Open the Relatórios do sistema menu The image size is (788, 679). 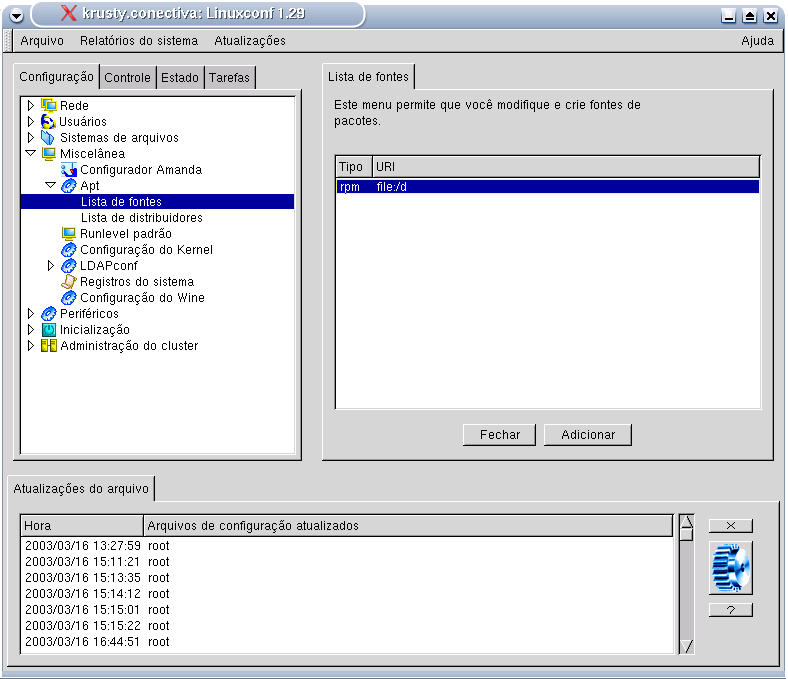tap(139, 41)
